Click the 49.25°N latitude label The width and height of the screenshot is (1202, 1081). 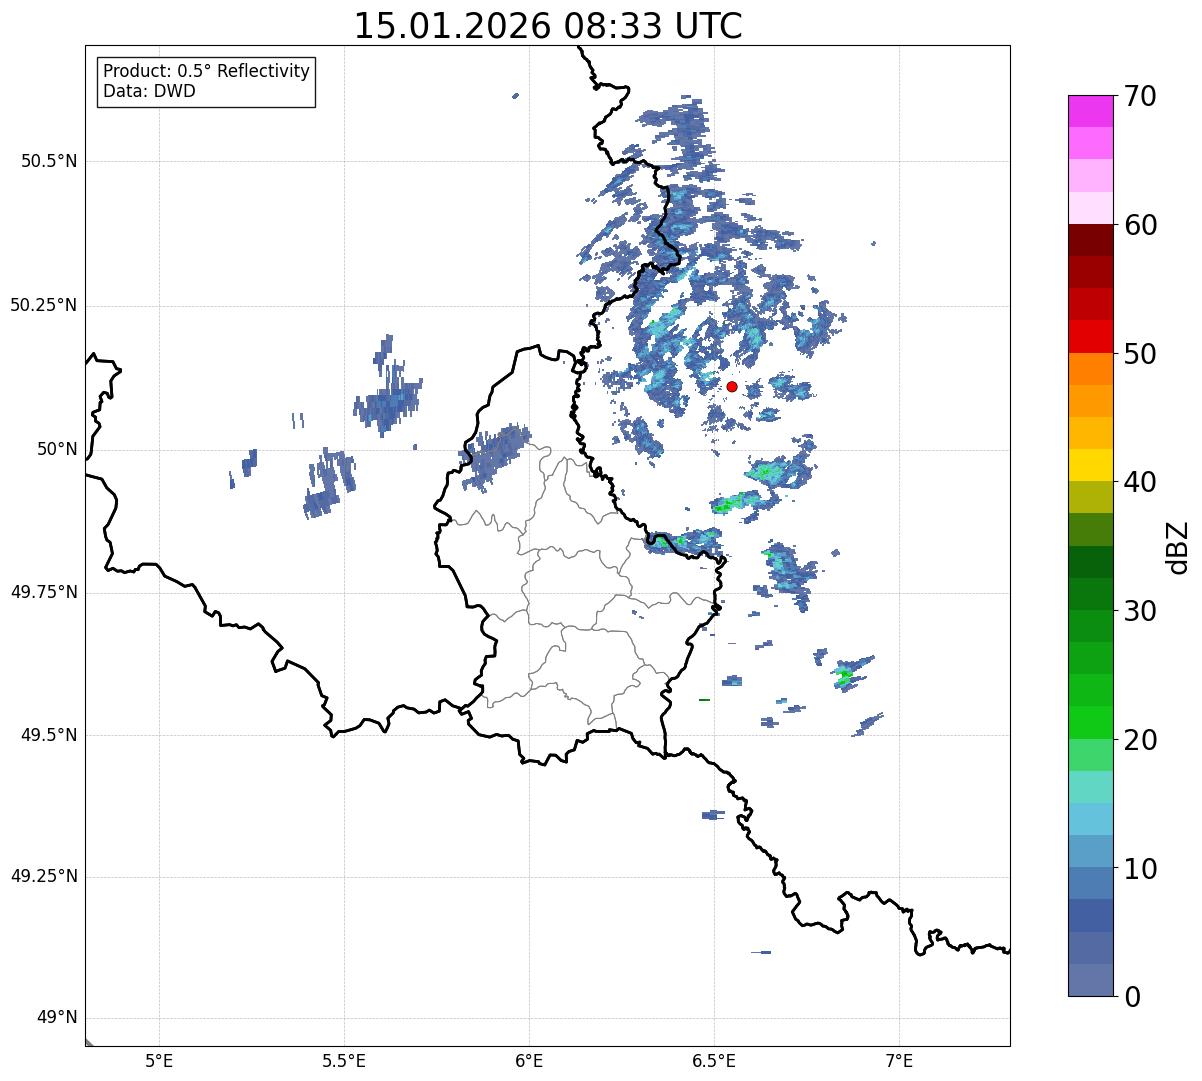coord(44,877)
